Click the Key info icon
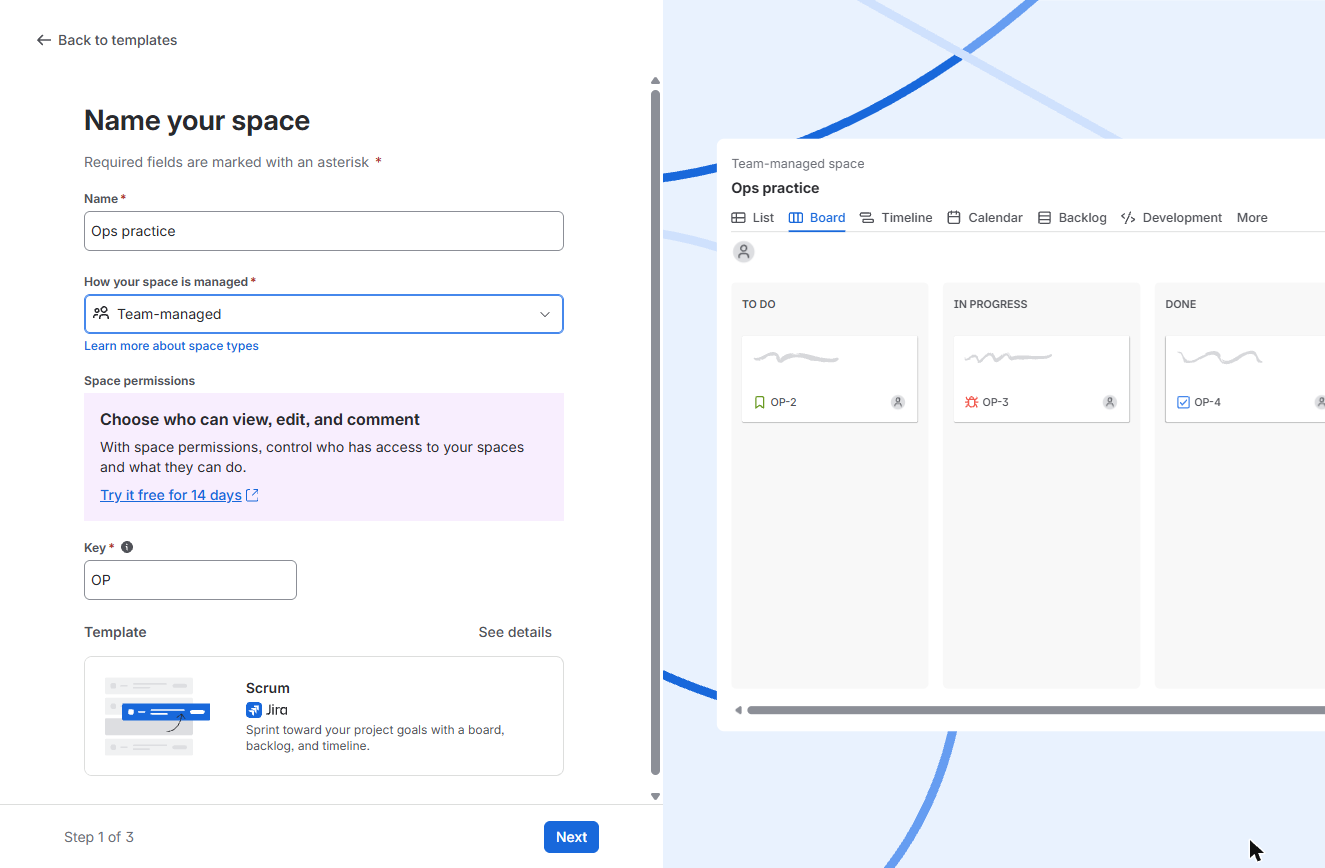Image resolution: width=1325 pixels, height=868 pixels. 127,547
